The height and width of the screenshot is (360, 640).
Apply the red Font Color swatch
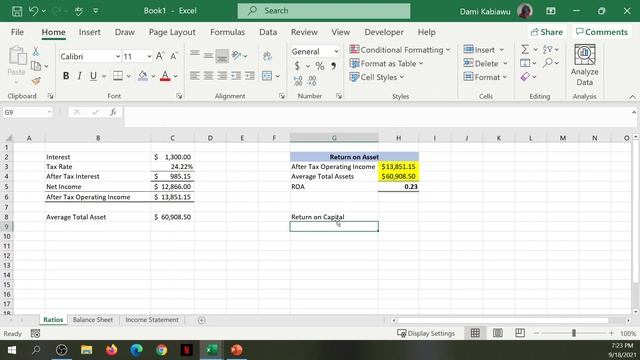(165, 76)
